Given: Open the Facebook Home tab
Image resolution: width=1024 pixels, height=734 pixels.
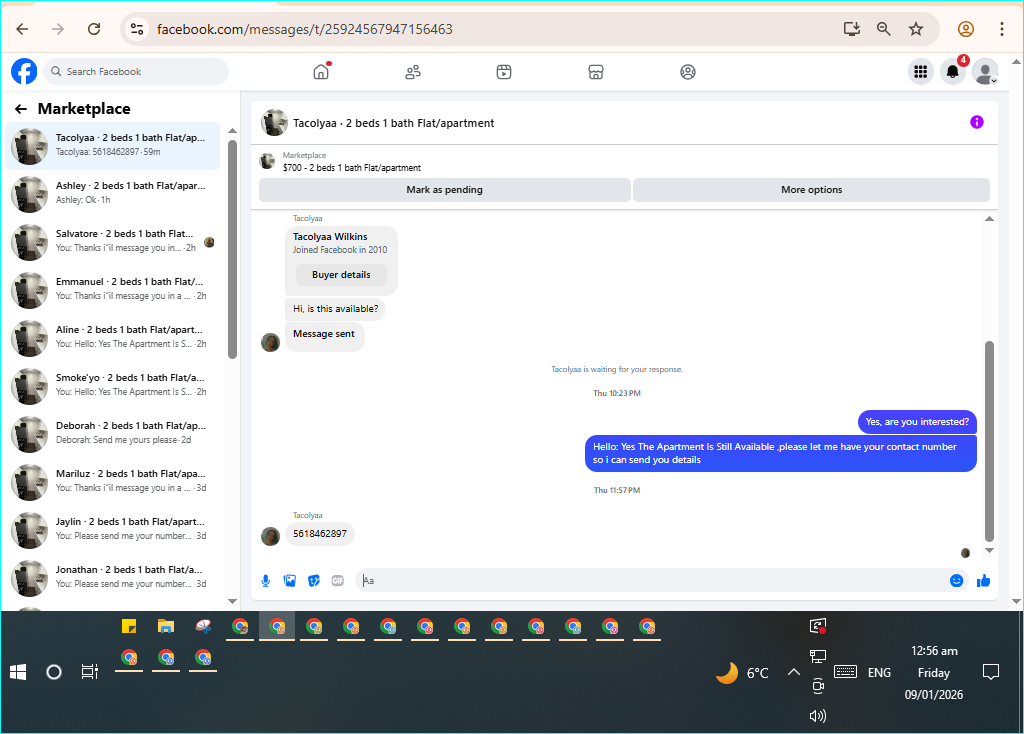Looking at the screenshot, I should (x=321, y=72).
